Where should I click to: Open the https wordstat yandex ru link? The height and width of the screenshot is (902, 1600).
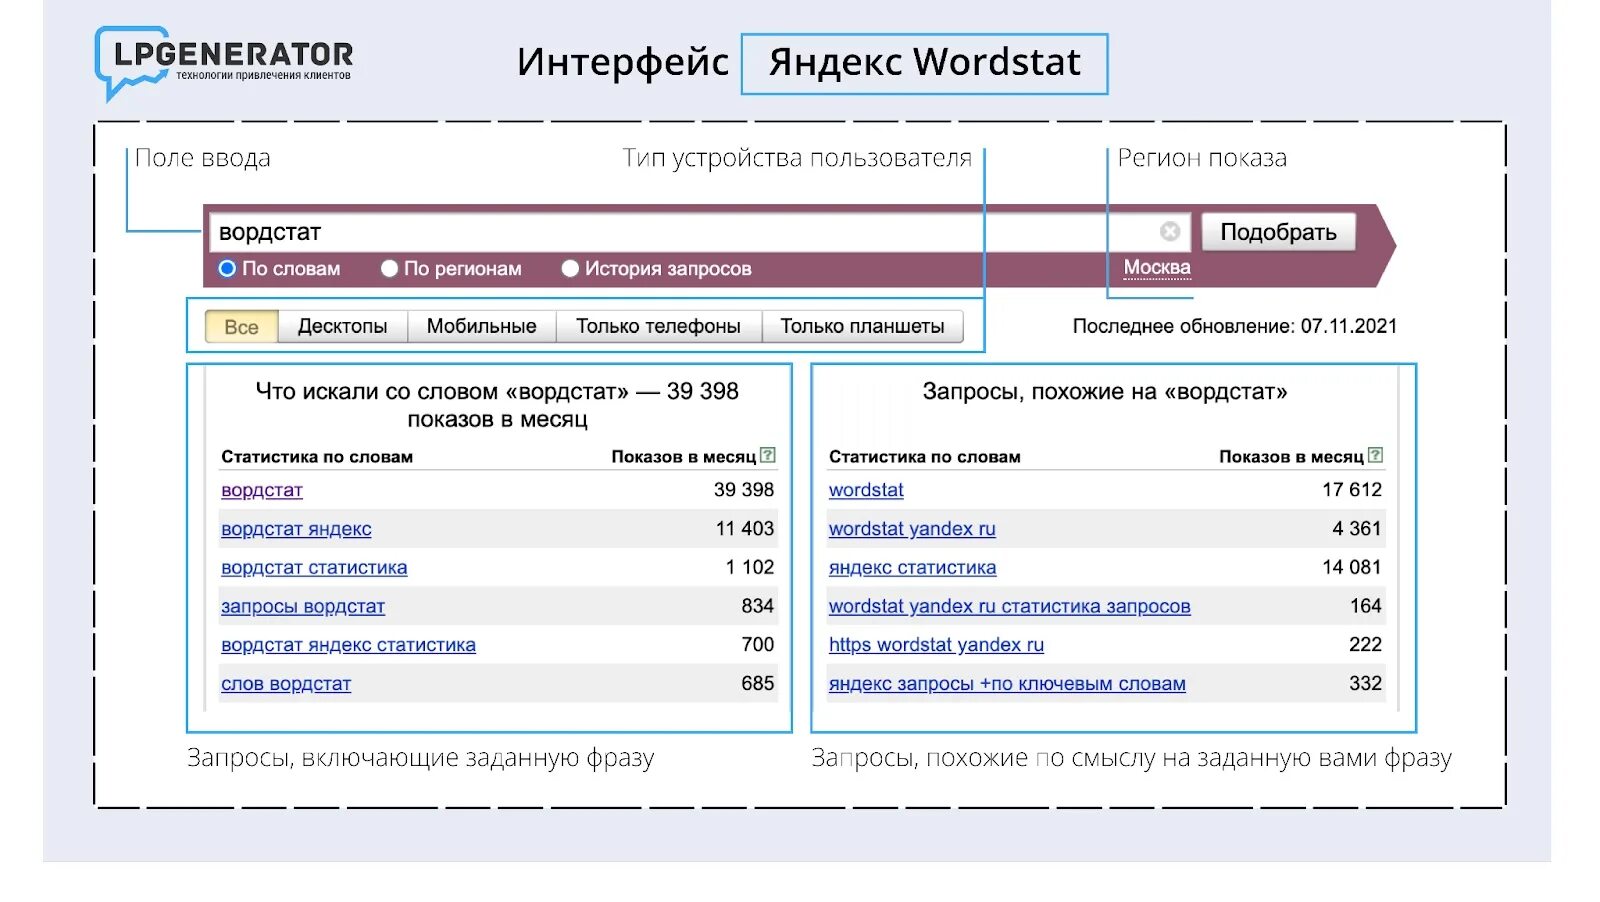click(x=936, y=645)
